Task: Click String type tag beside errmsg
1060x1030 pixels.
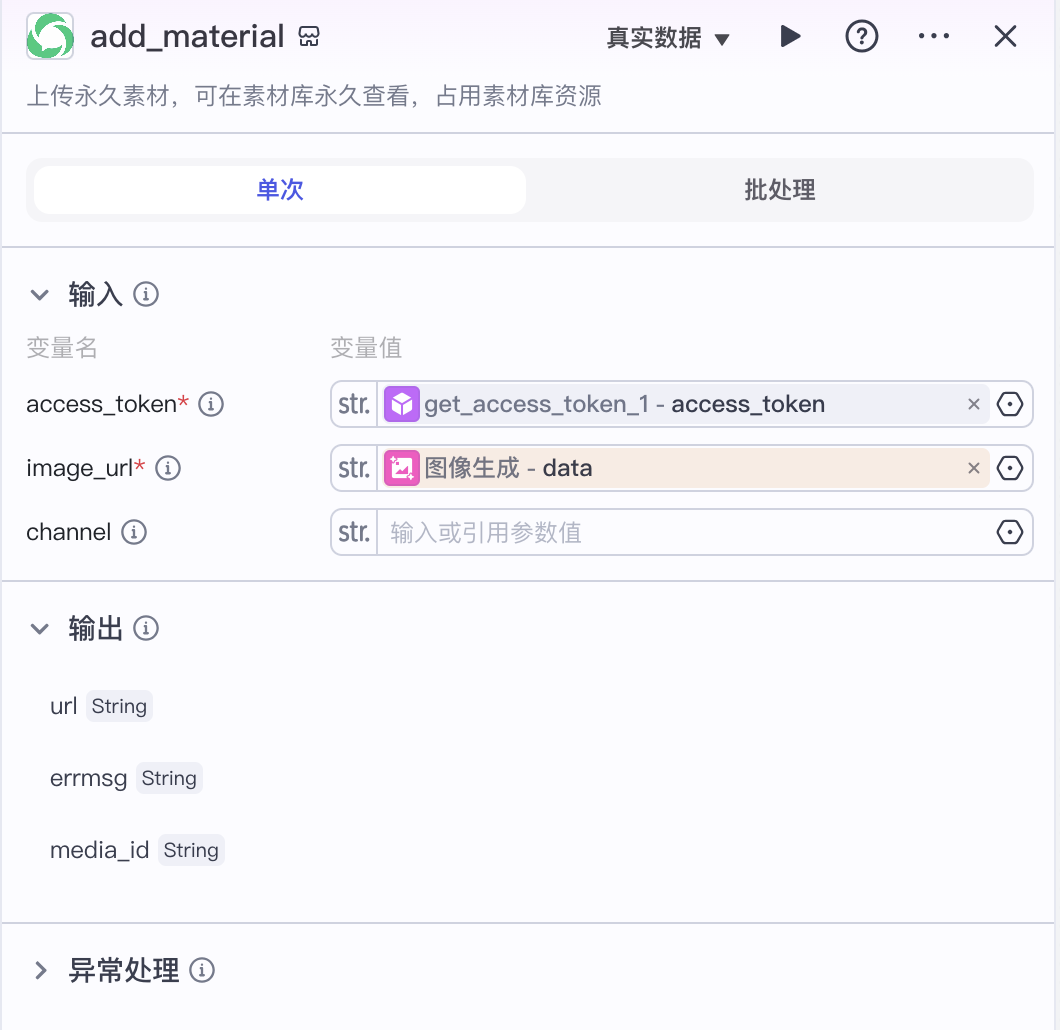Action: pos(169,779)
